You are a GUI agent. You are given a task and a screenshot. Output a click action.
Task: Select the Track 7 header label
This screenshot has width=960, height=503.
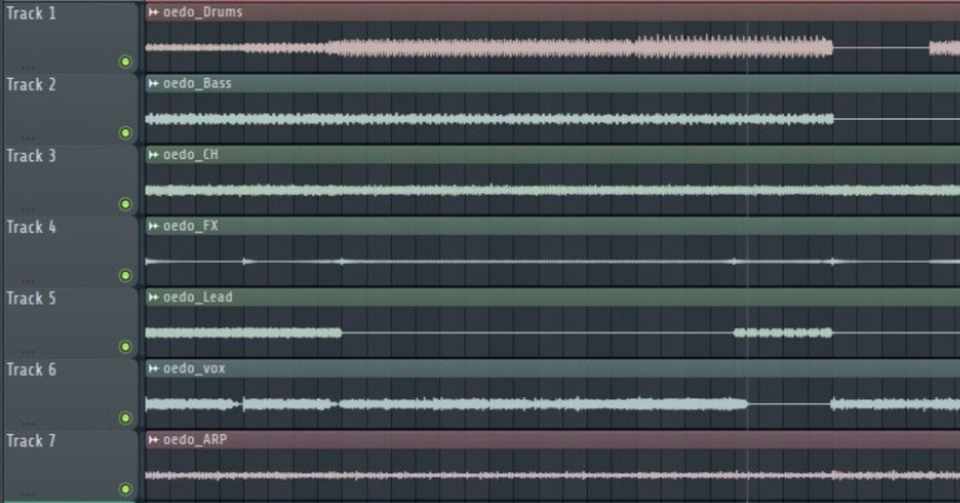tap(31, 441)
